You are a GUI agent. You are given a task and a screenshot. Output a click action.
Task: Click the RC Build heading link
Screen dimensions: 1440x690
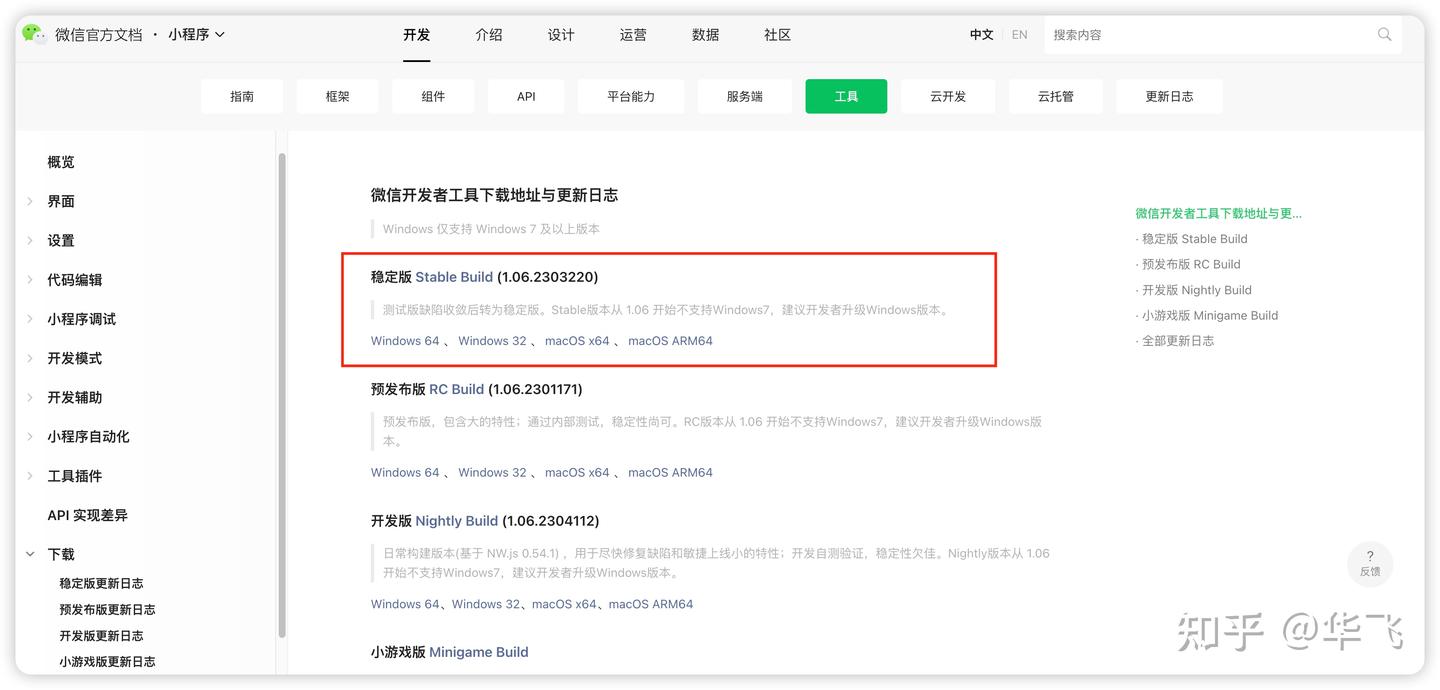[x=457, y=389]
